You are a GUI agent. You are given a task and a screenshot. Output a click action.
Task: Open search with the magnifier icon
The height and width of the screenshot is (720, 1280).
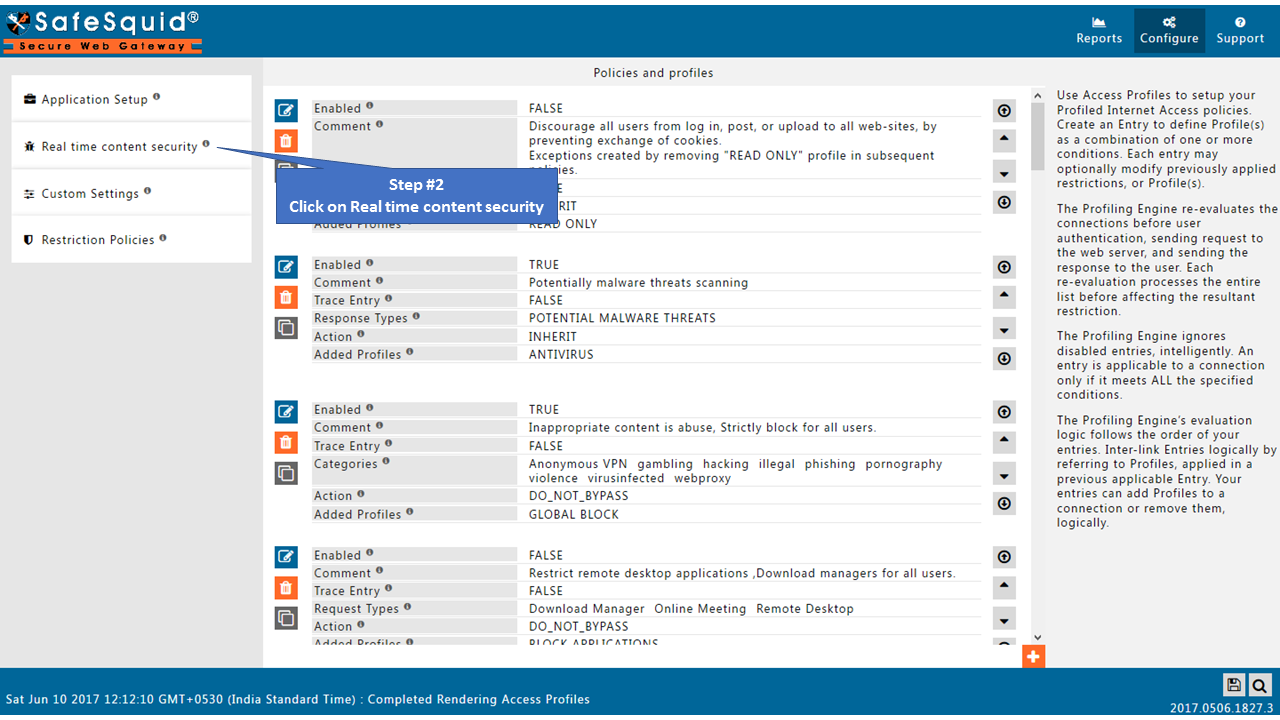pos(1260,685)
